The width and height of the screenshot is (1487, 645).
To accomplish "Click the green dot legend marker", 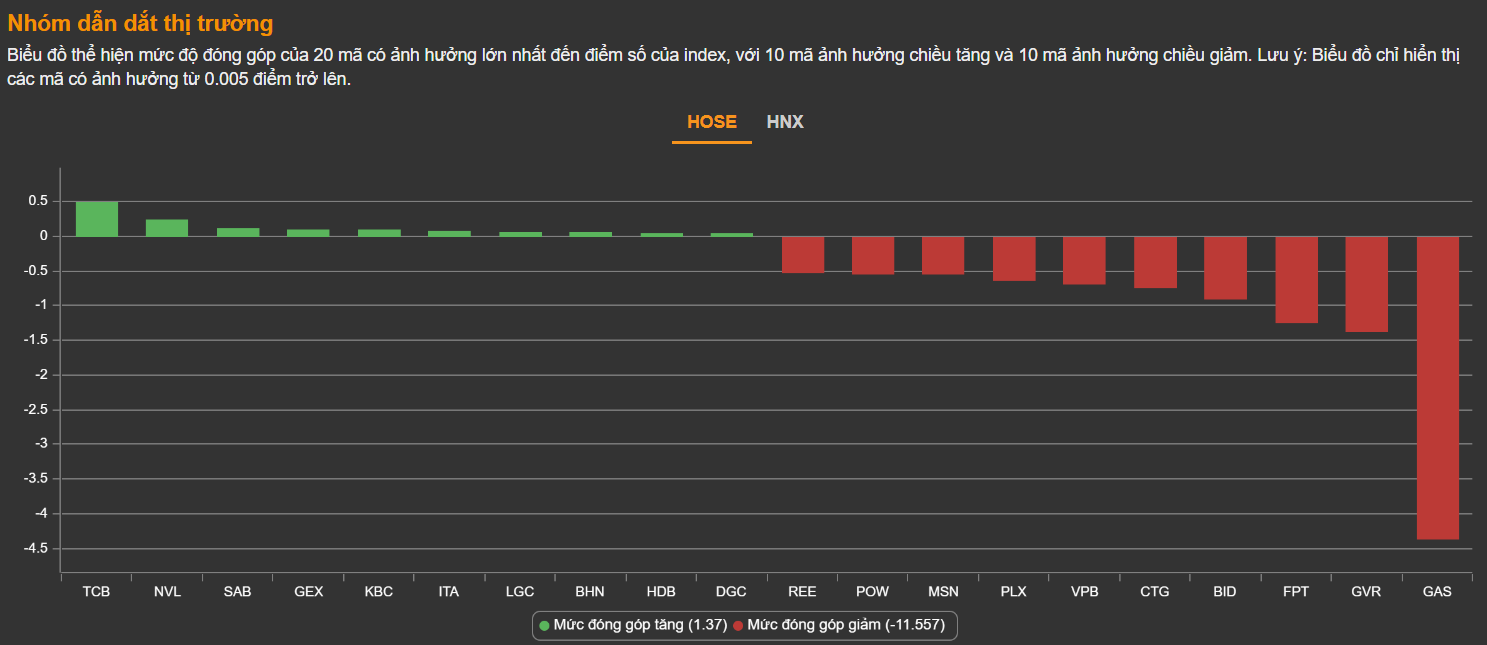I will (544, 626).
